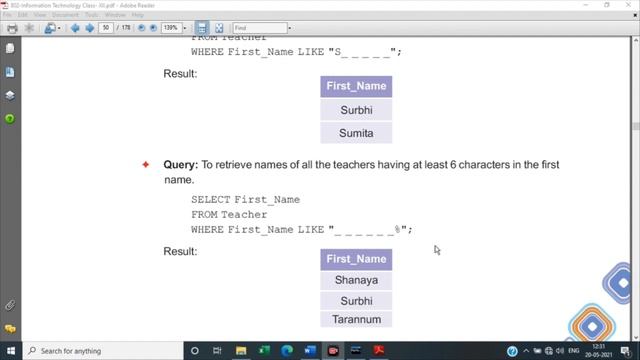
Task: Click the Tarannum cell in result table
Action: click(x=356, y=320)
